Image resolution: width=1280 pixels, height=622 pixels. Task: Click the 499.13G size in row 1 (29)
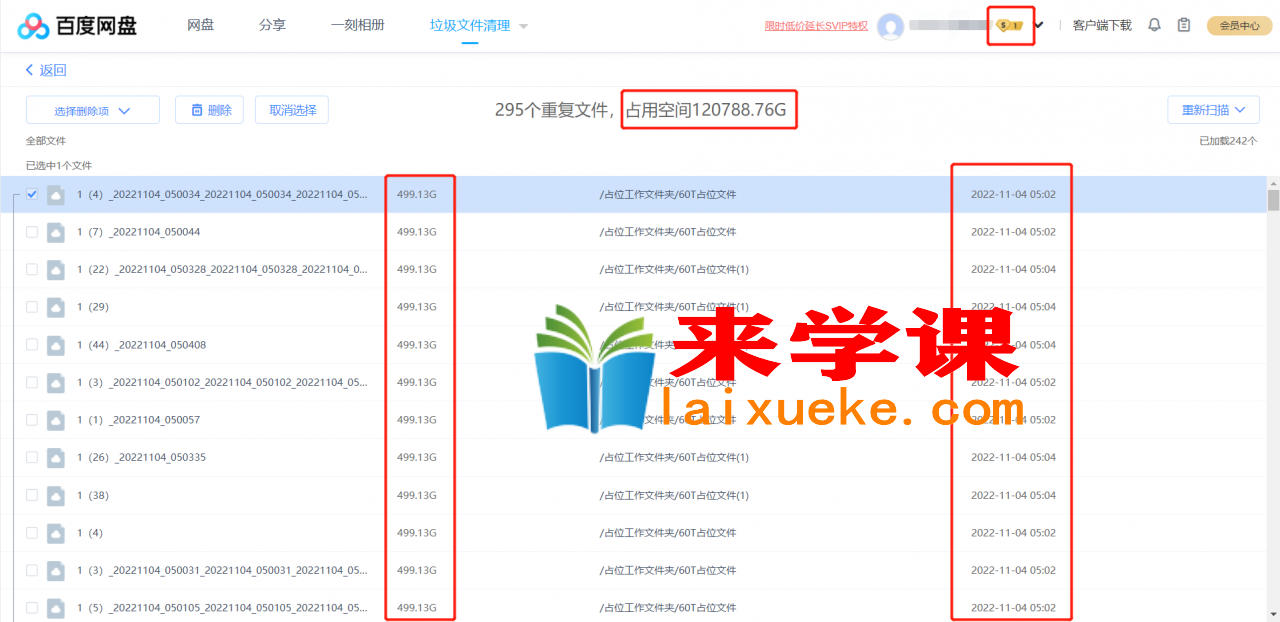point(417,307)
